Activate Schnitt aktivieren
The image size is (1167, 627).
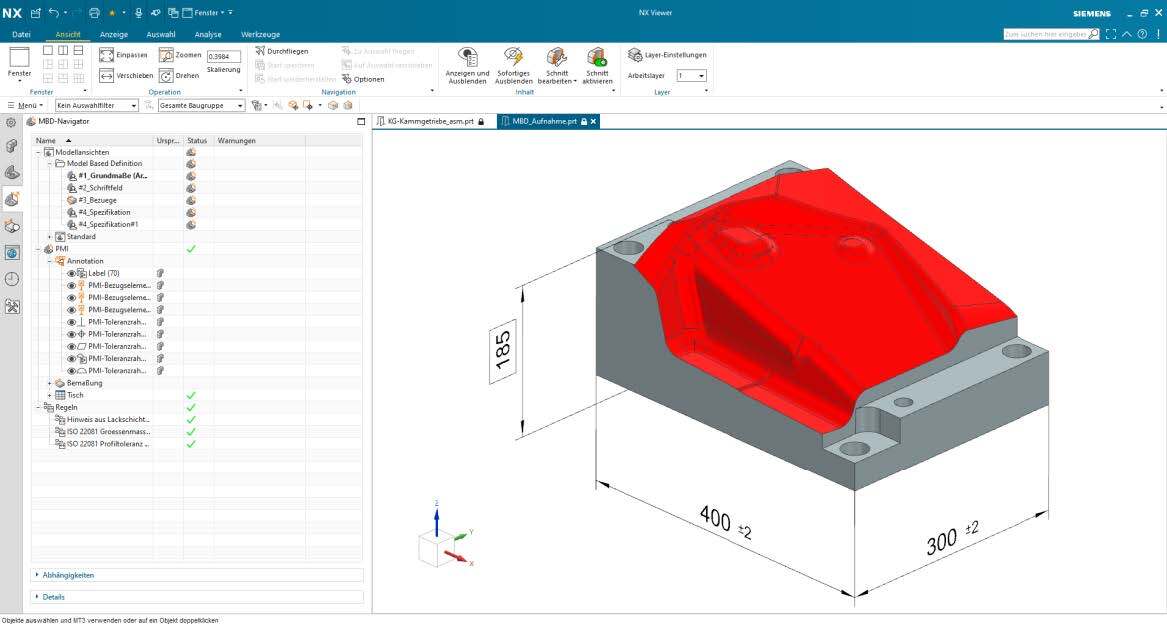point(598,62)
